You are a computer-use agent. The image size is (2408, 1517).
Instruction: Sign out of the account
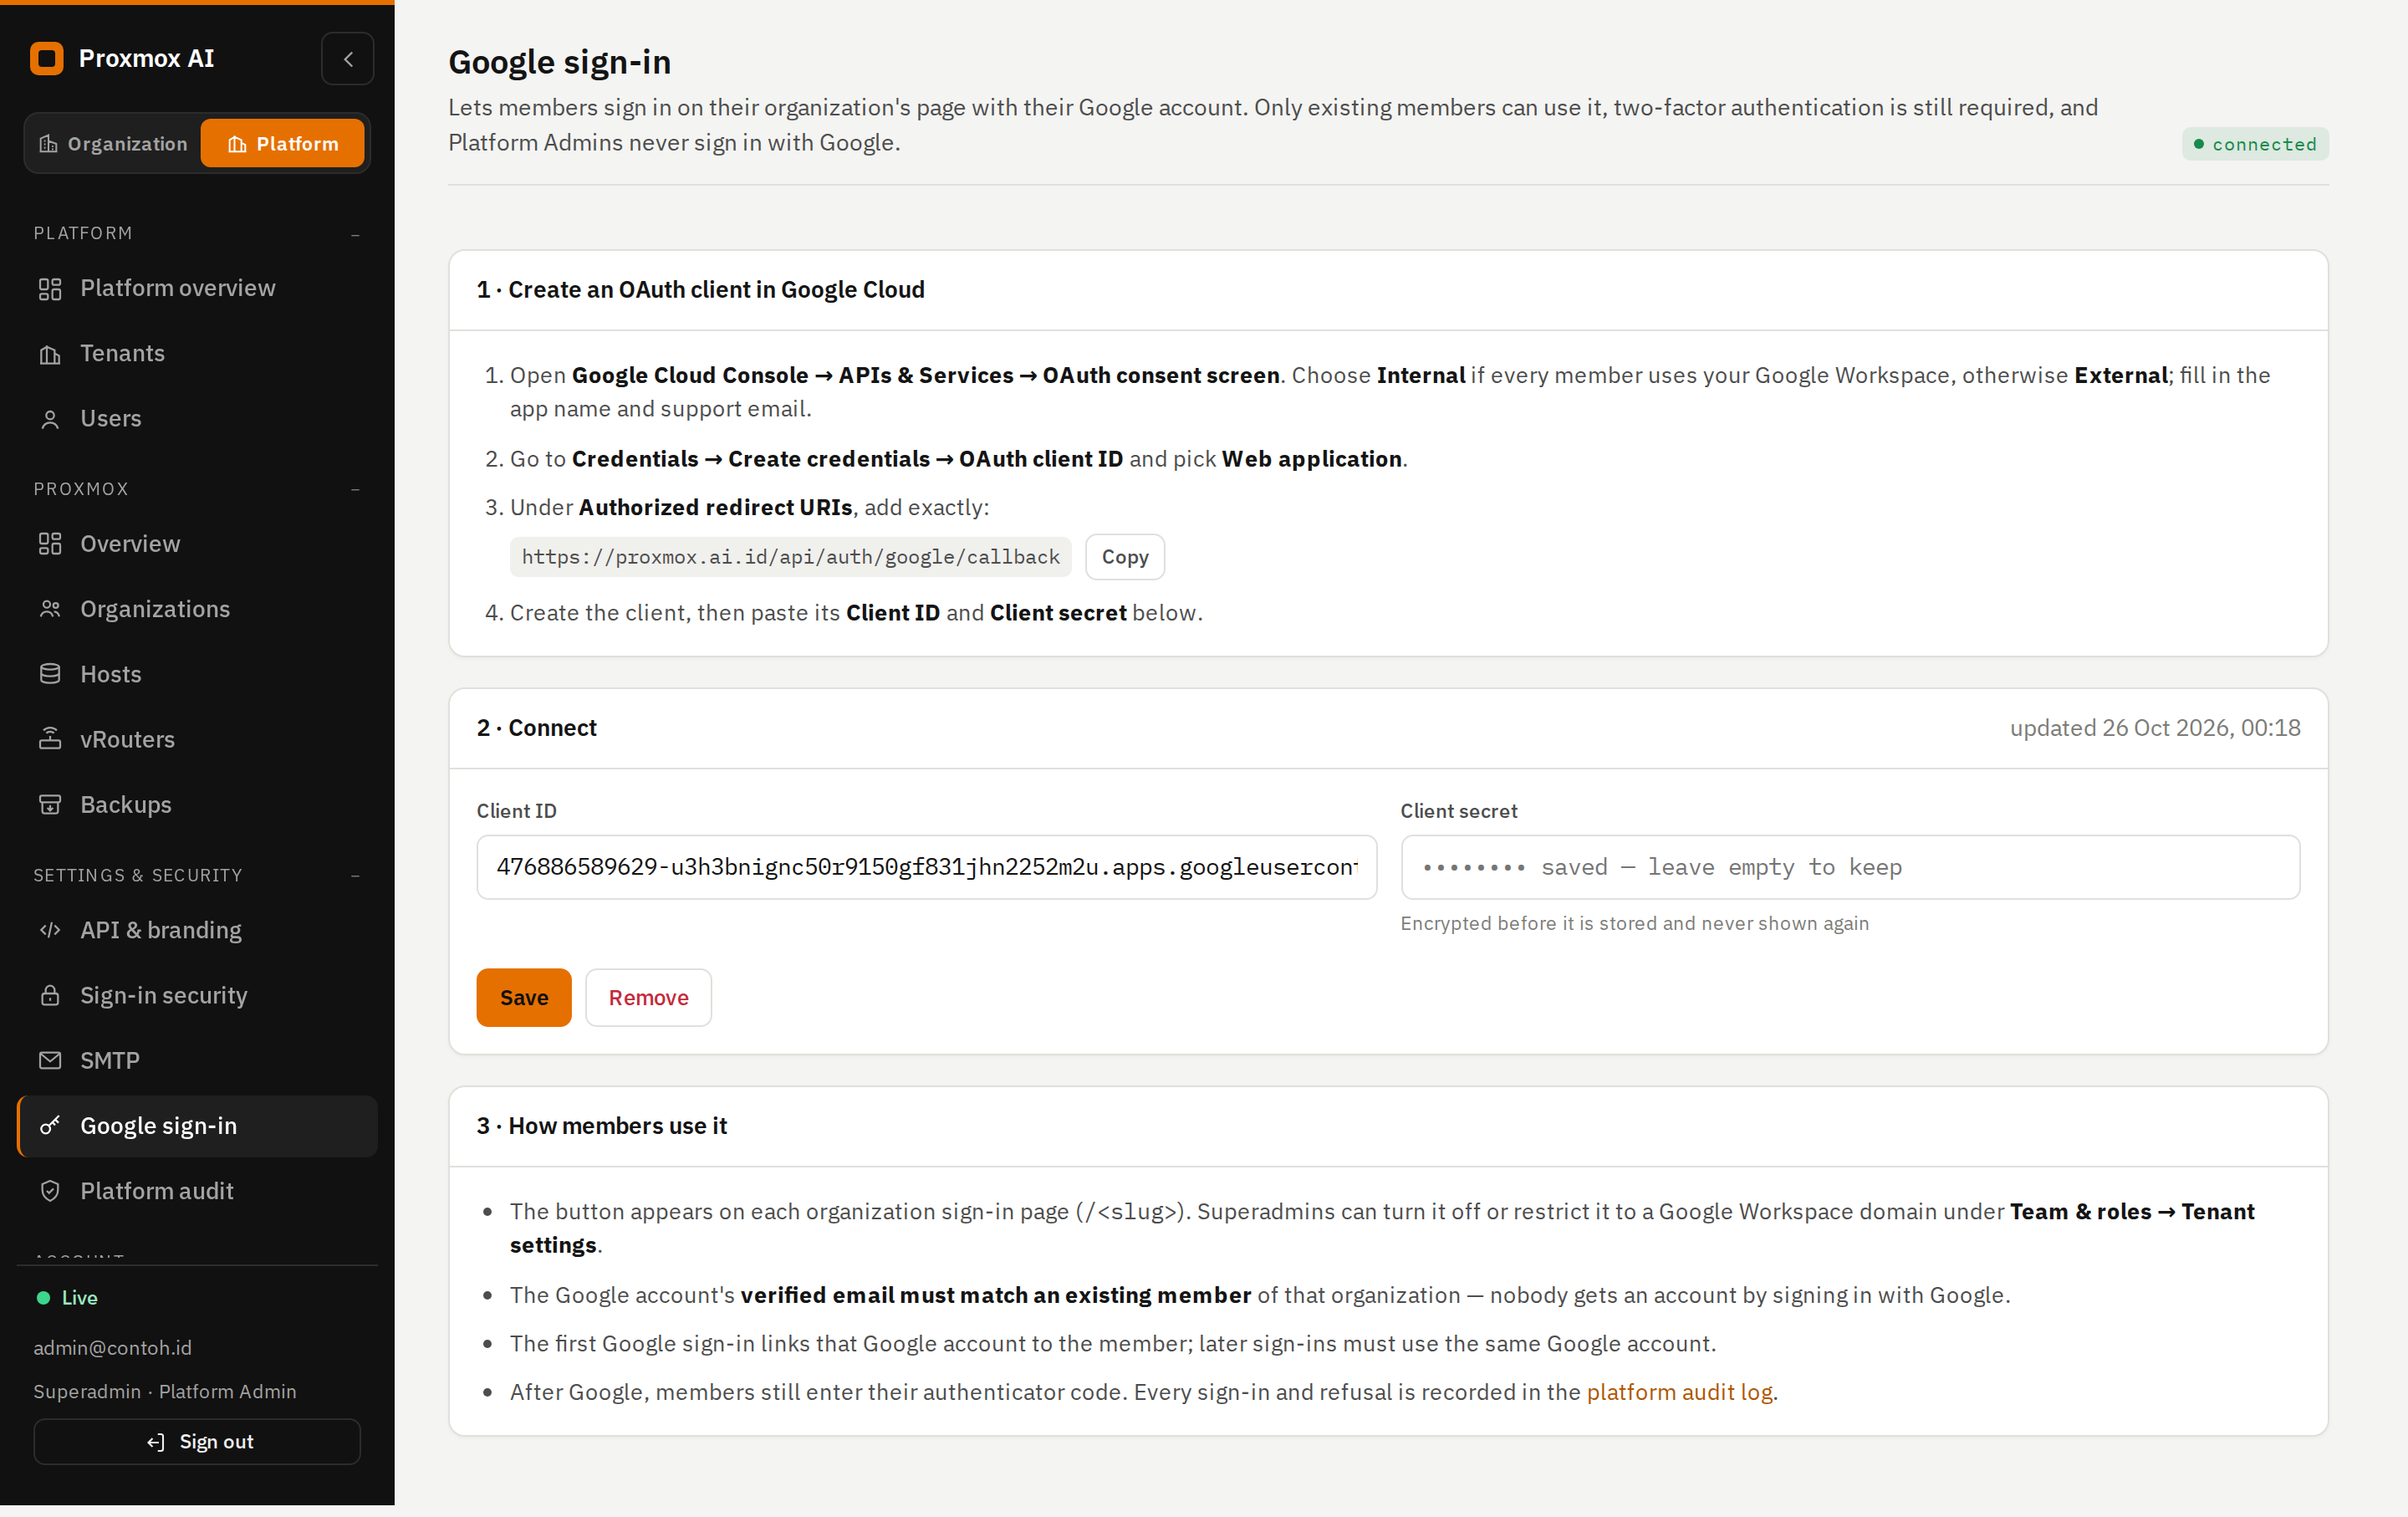tap(197, 1442)
